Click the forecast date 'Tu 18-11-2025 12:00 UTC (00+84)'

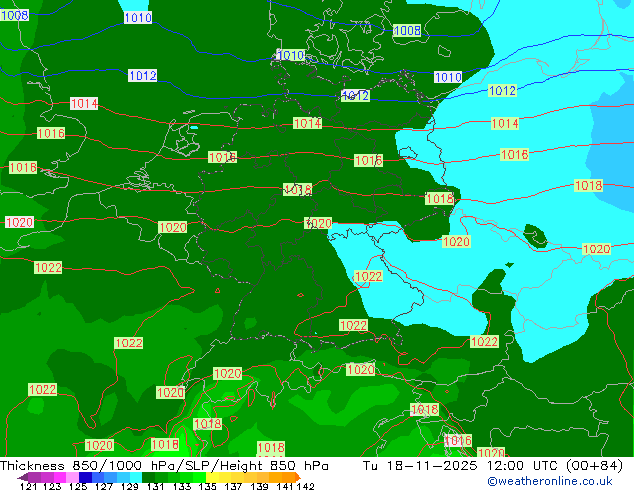492,466
